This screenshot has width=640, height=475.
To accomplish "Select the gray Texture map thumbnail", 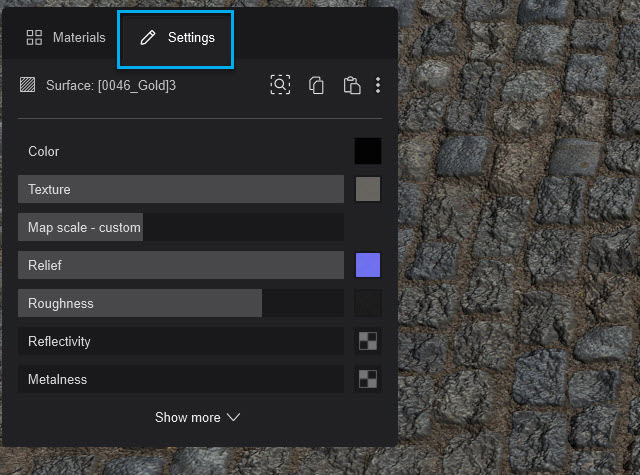I will click(368, 189).
